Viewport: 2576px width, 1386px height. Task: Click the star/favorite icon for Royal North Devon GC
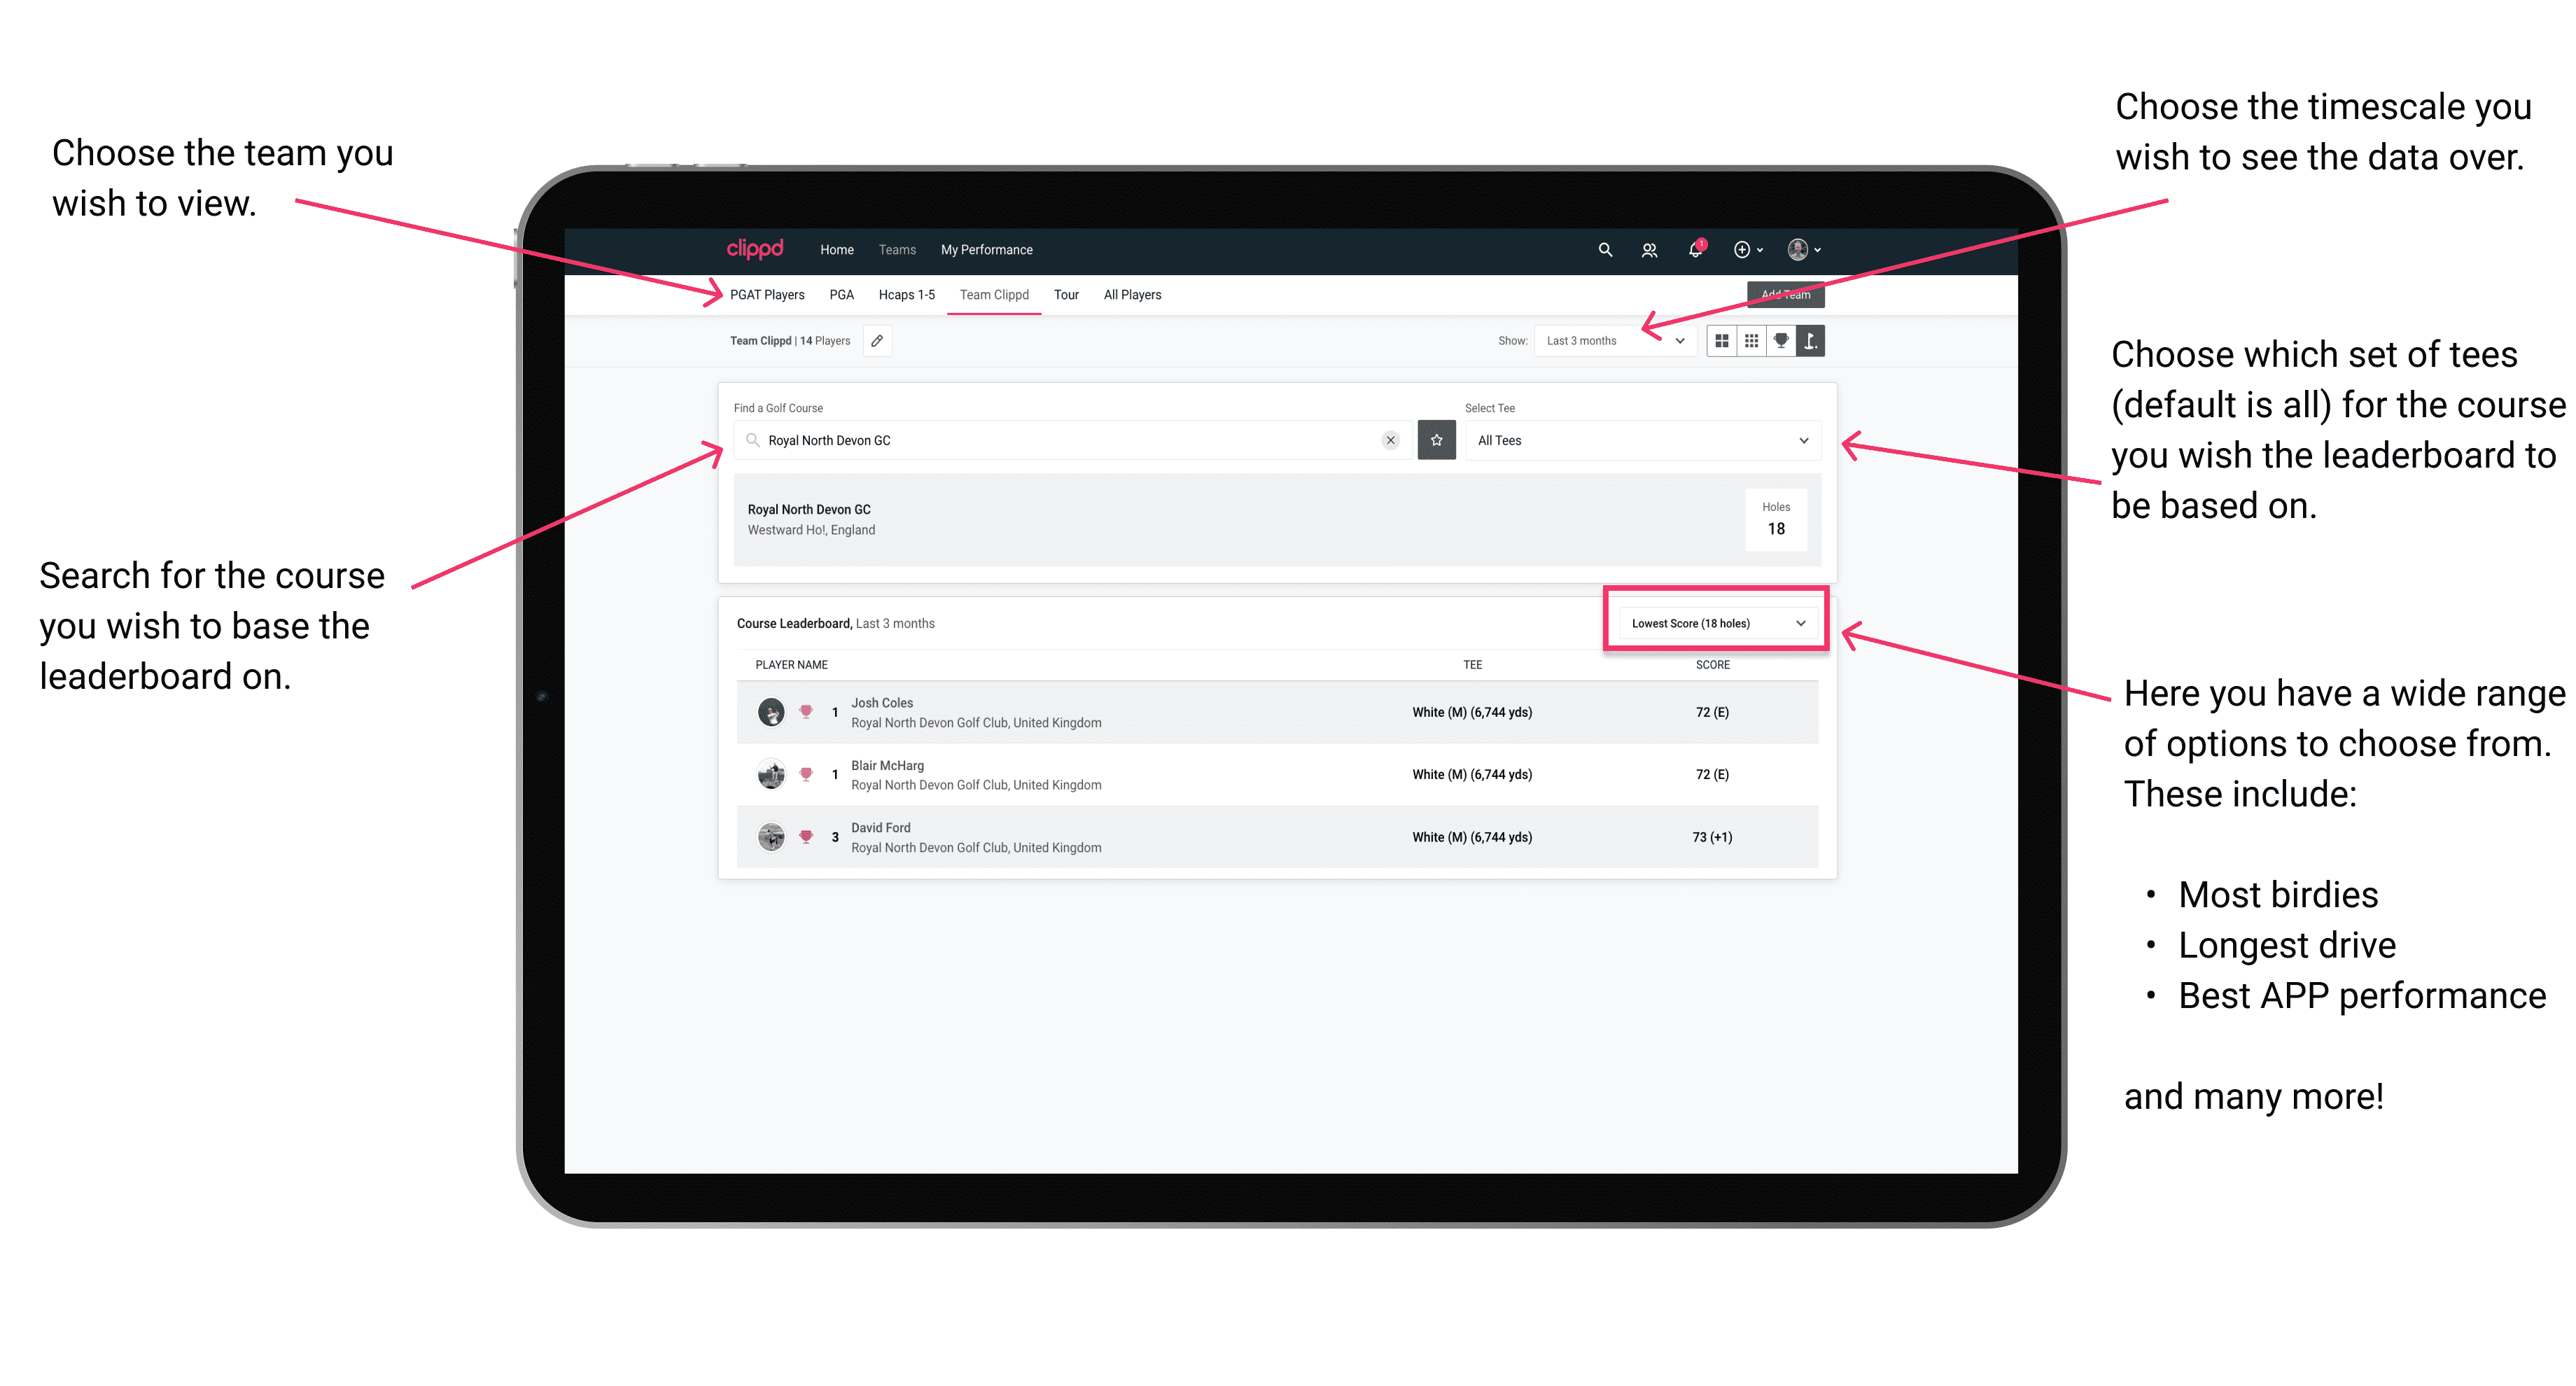(1436, 442)
